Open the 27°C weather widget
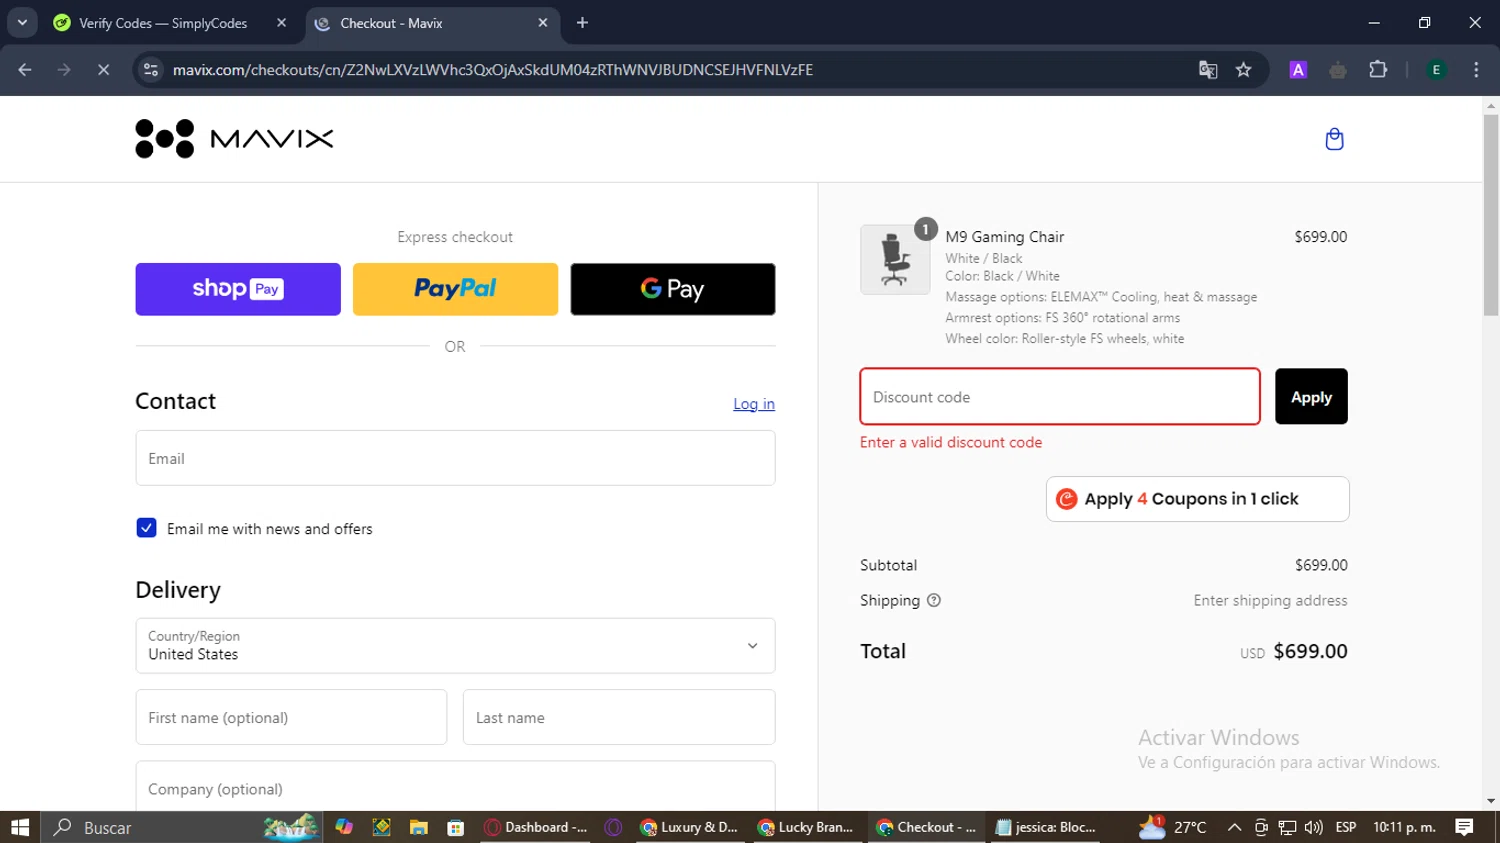This screenshot has width=1500, height=843. point(1174,827)
